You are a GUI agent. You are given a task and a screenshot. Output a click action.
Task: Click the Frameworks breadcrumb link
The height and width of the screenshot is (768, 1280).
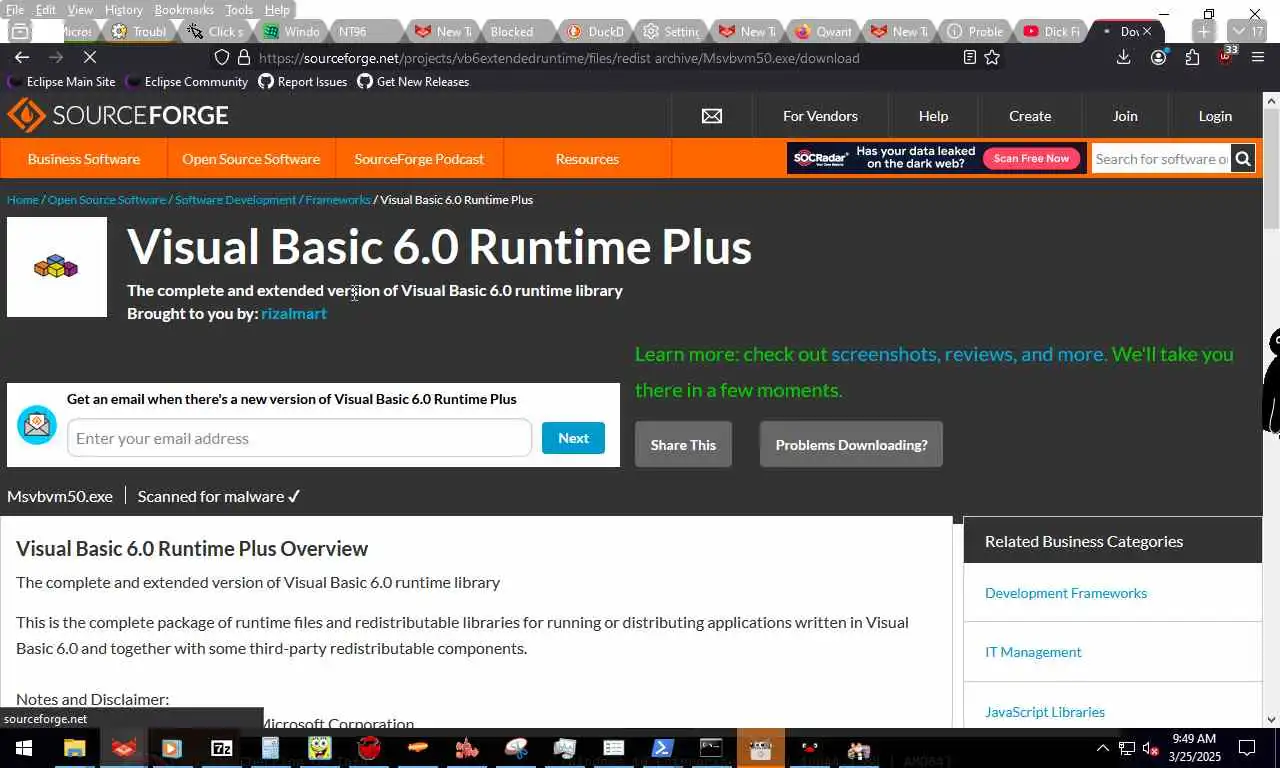tap(338, 200)
